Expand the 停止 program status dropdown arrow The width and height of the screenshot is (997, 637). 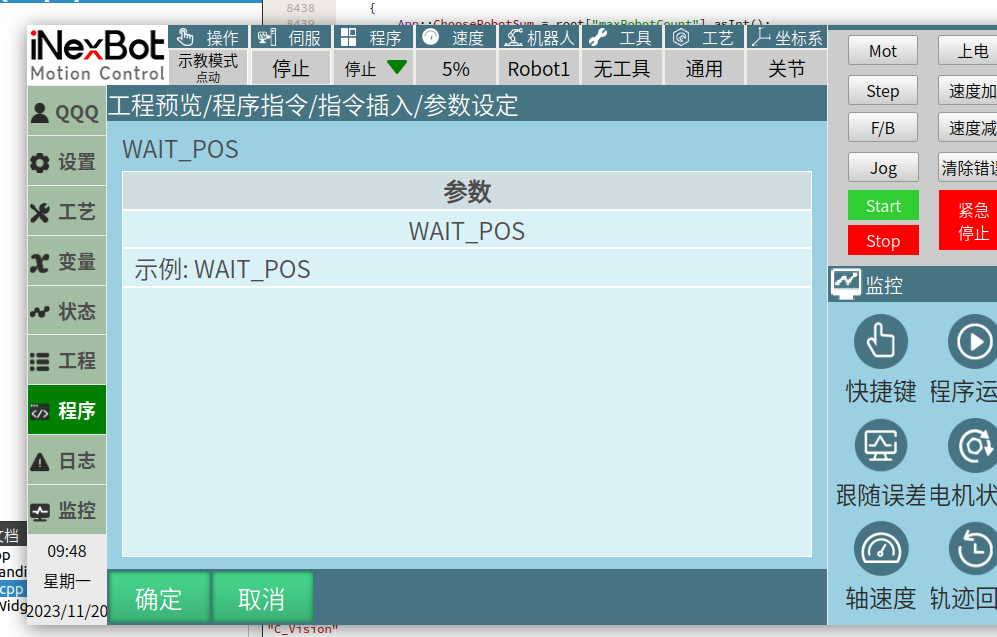point(397,68)
